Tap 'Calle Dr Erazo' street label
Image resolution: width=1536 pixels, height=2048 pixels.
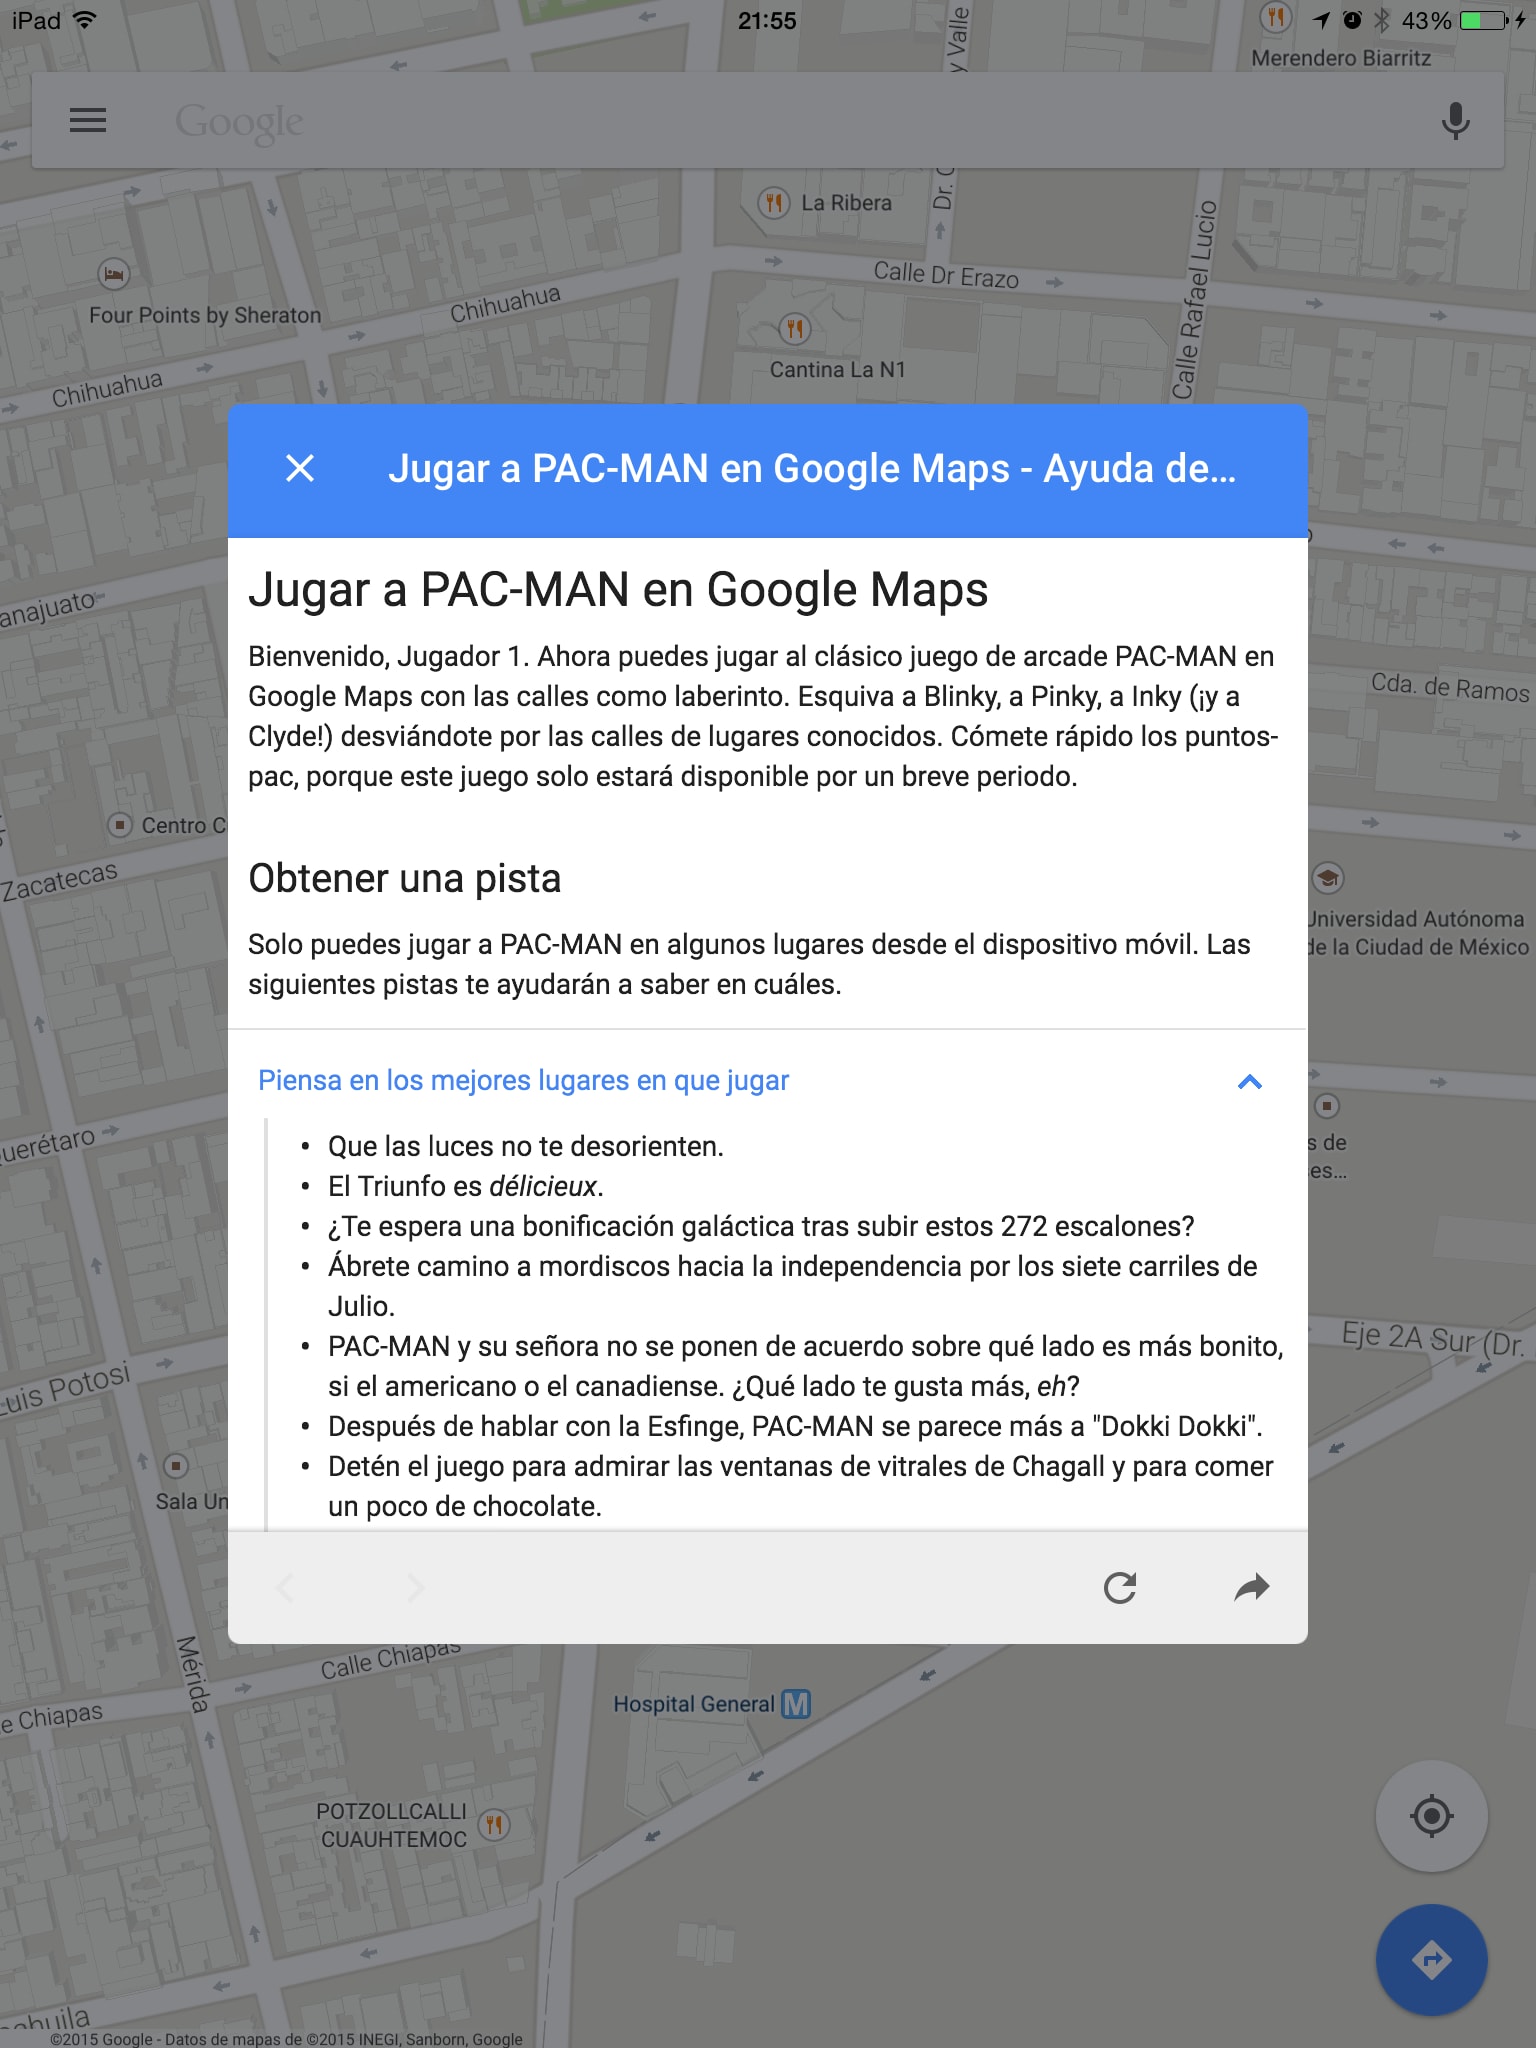point(946,274)
